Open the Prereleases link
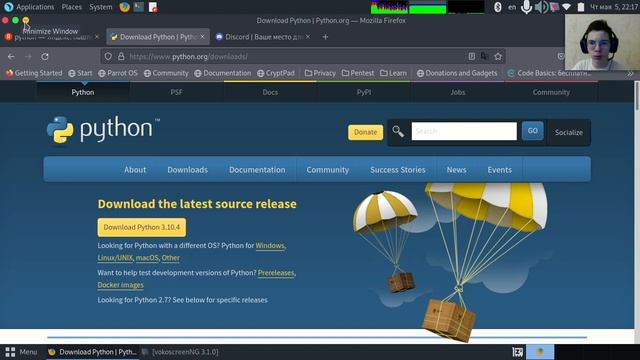 click(x=276, y=273)
